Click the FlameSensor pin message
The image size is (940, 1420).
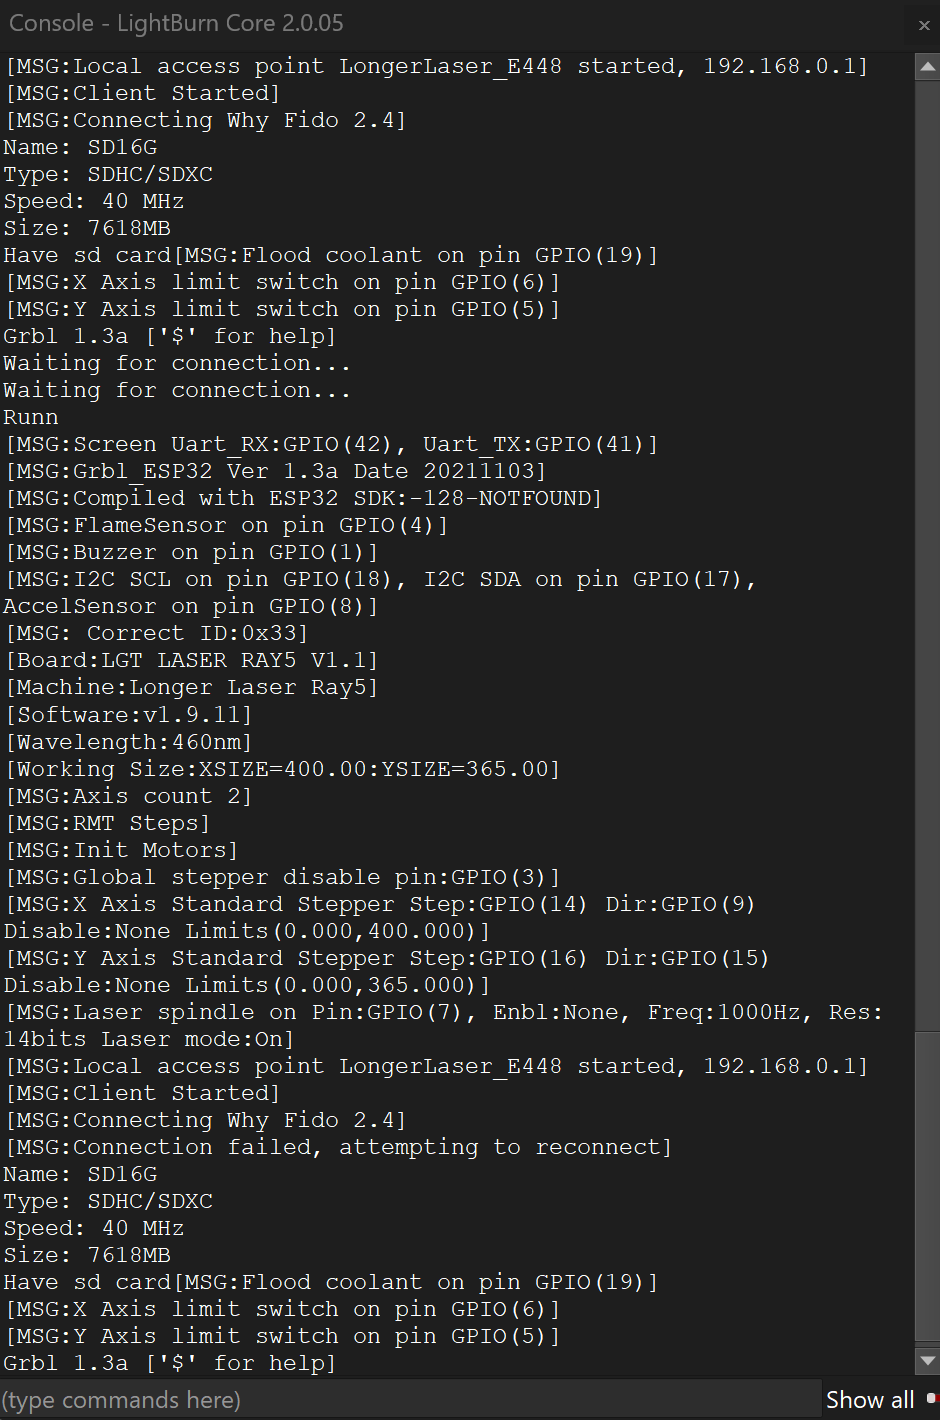[226, 525]
